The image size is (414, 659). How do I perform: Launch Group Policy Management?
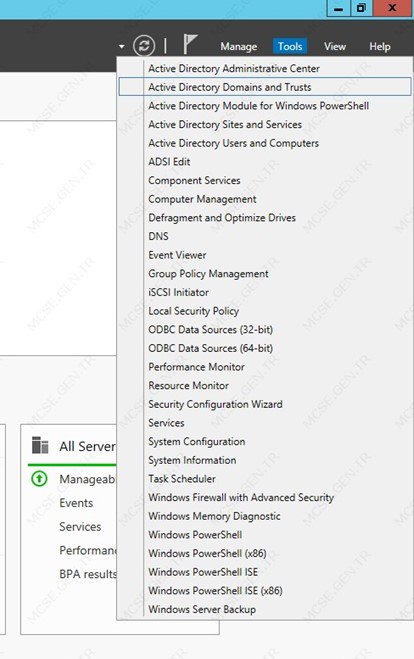click(208, 274)
